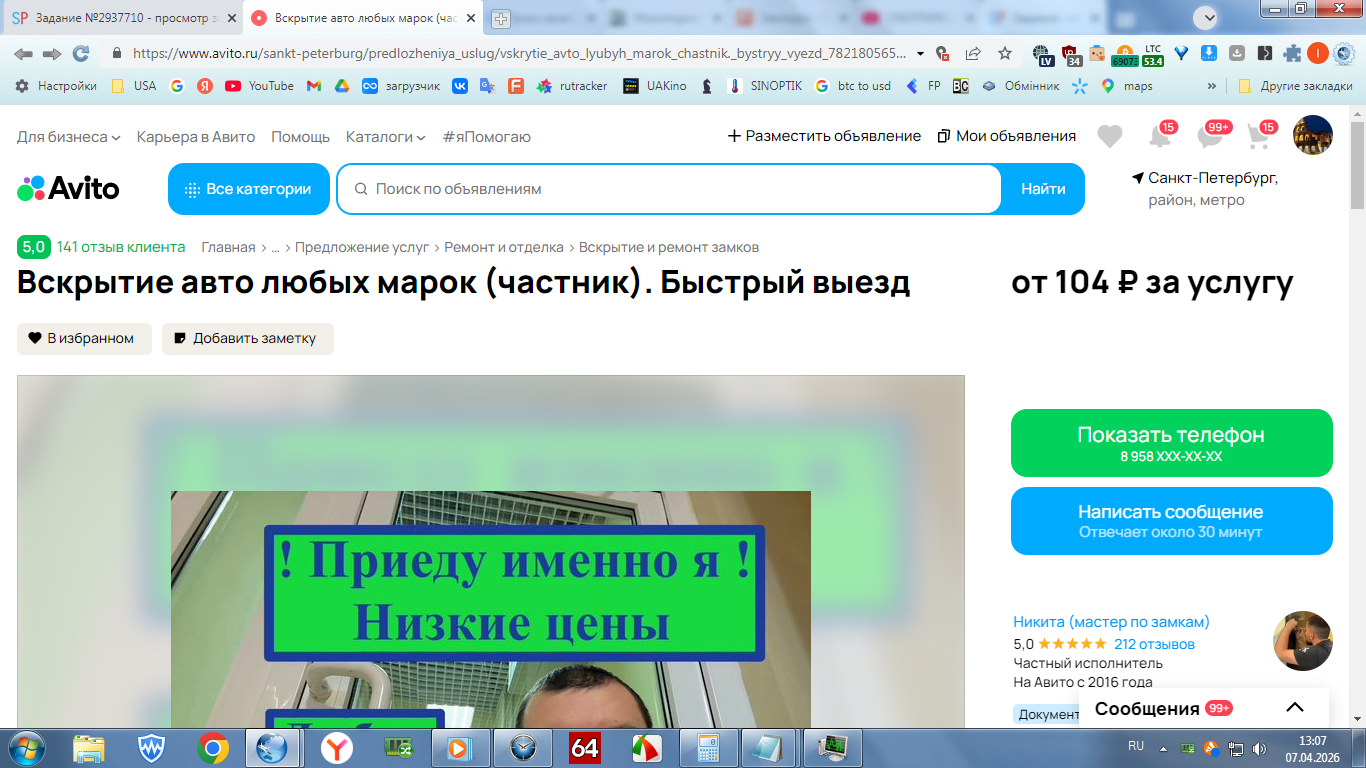Open Avito notifications bell icon
1366x768 pixels.
tap(1161, 136)
